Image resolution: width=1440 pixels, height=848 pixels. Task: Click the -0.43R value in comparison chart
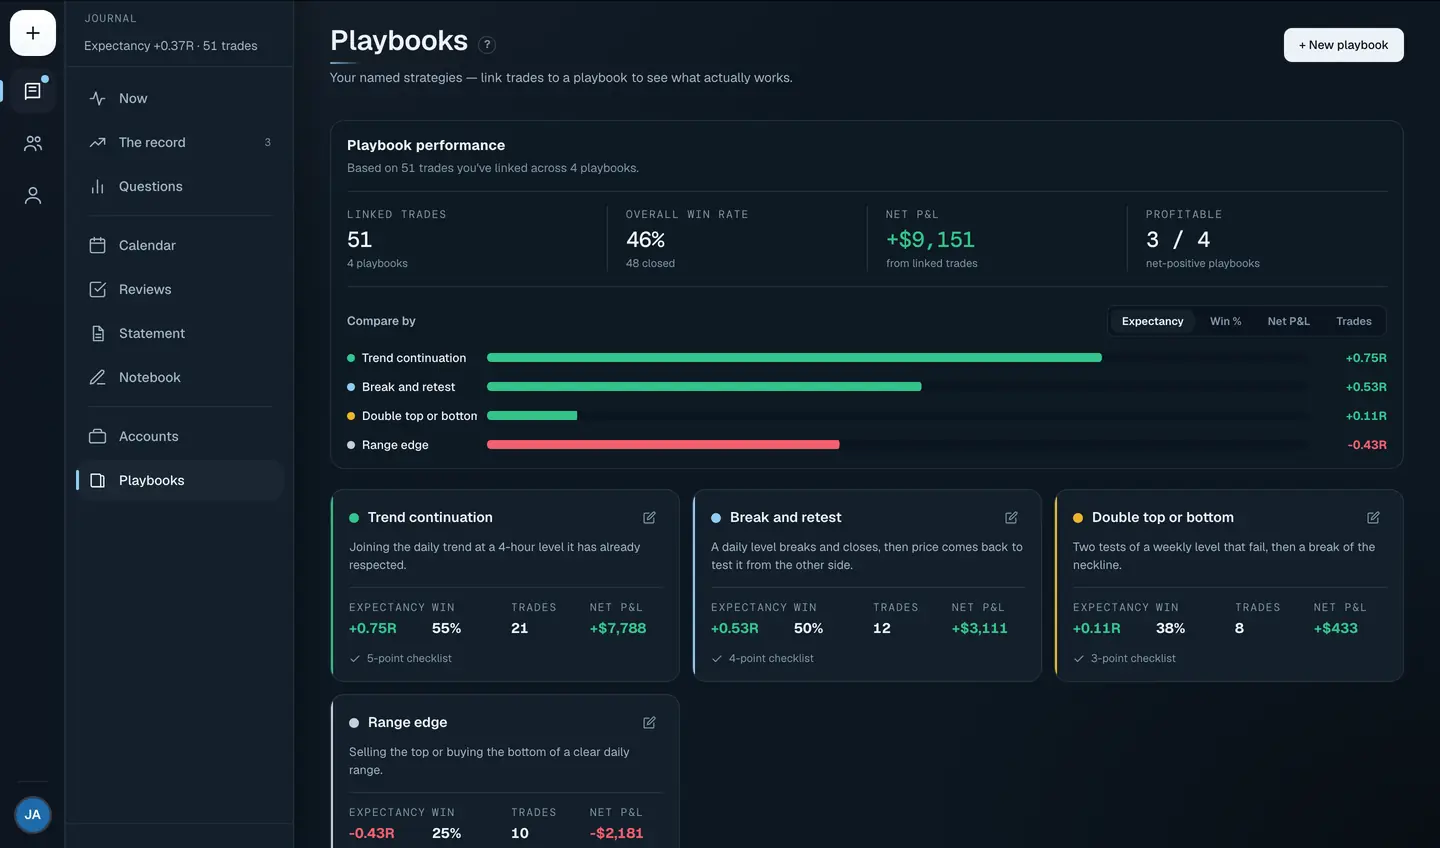(1367, 445)
